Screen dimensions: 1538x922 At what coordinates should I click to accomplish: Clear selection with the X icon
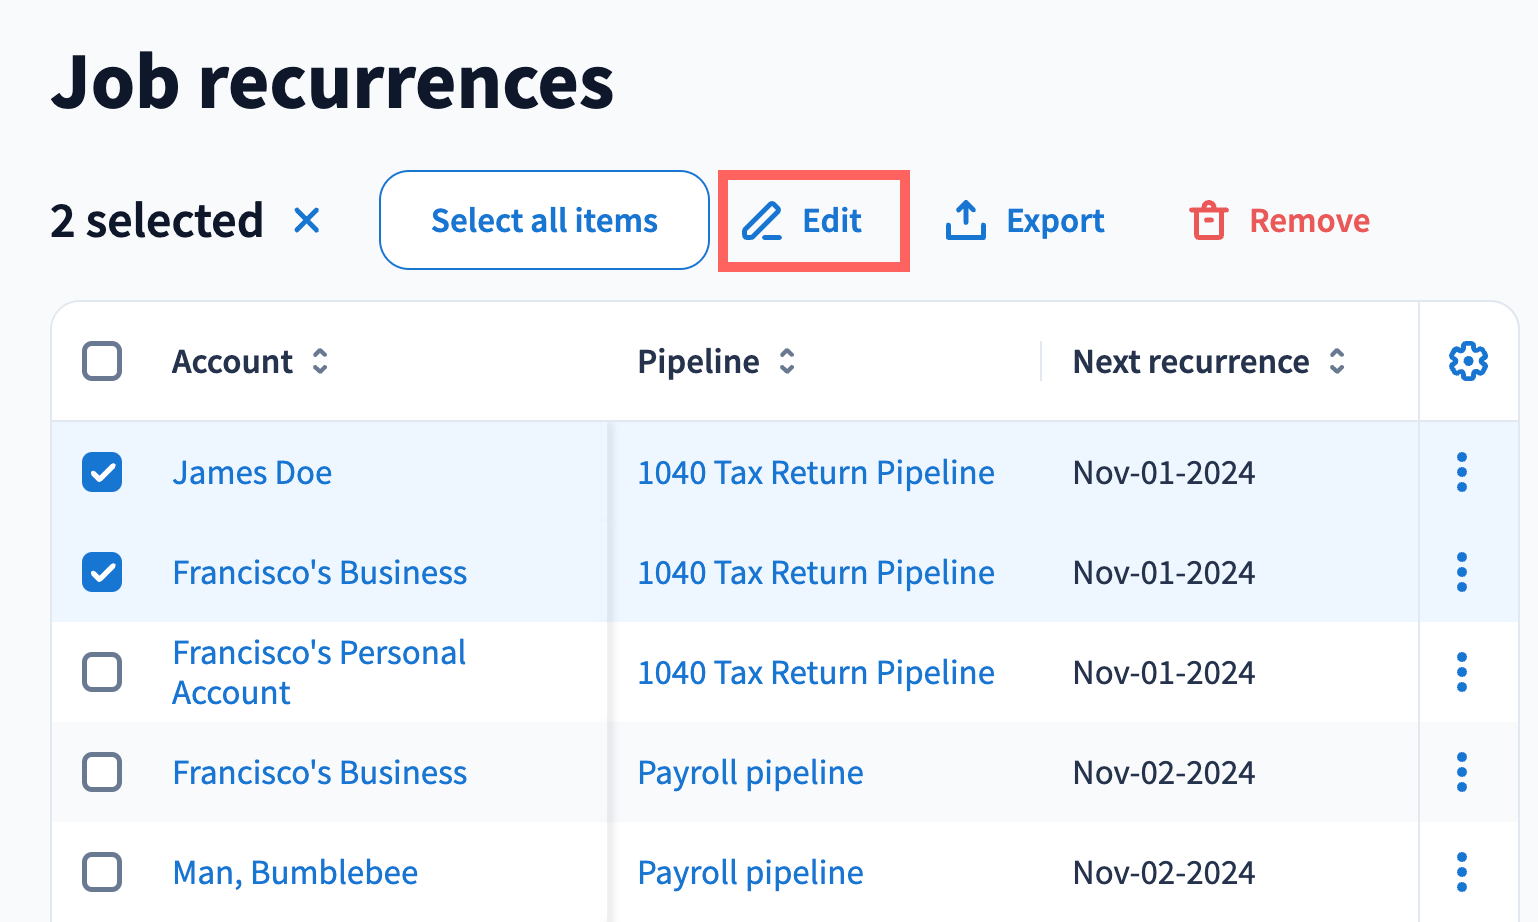coord(307,220)
